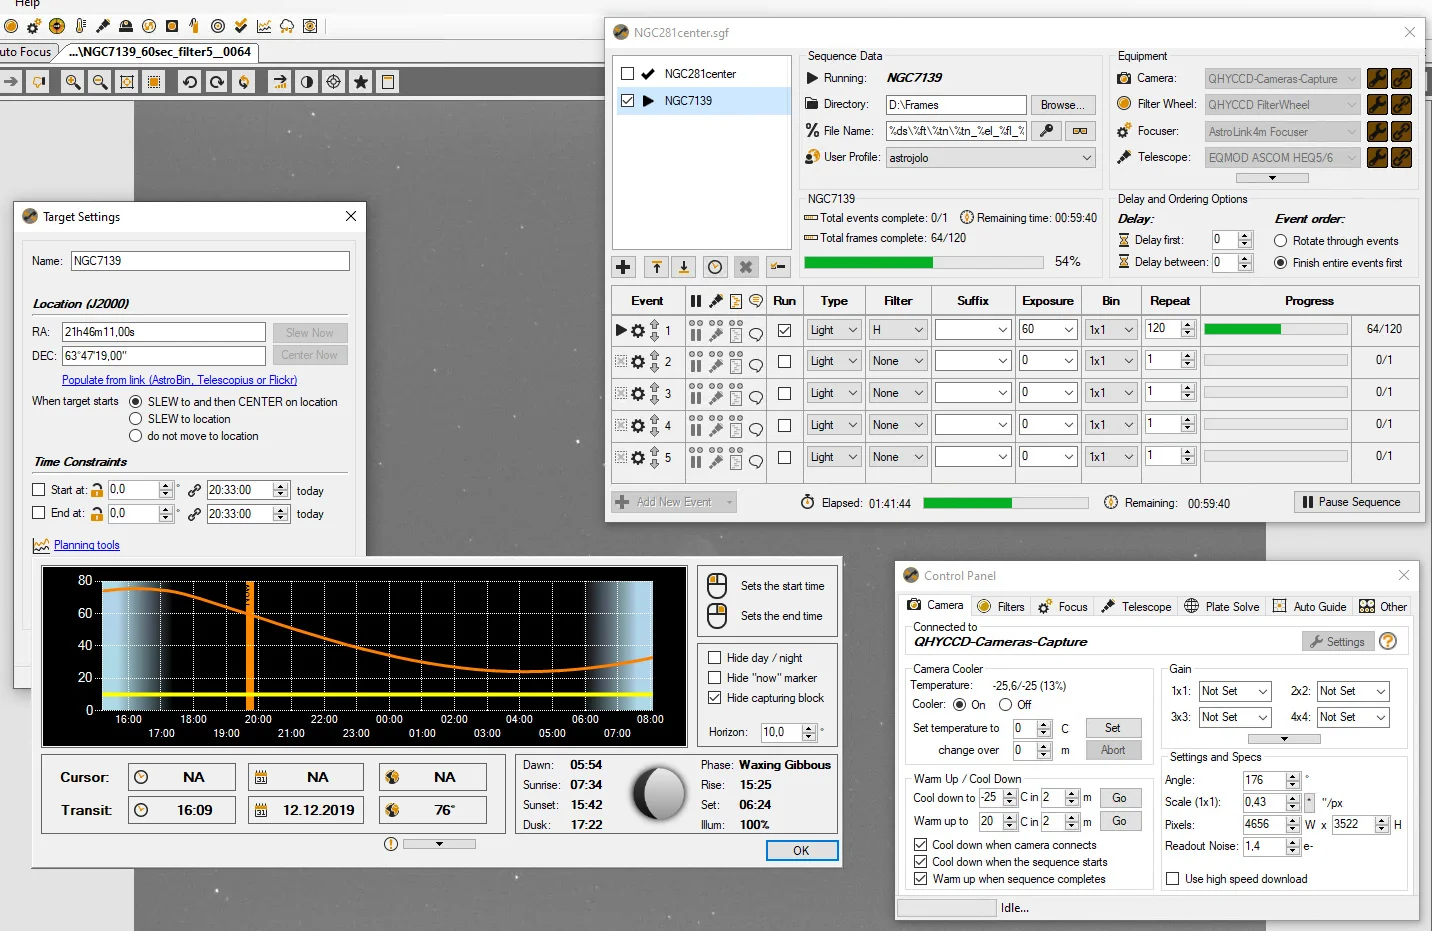Select Rotate through events option

pos(1280,241)
